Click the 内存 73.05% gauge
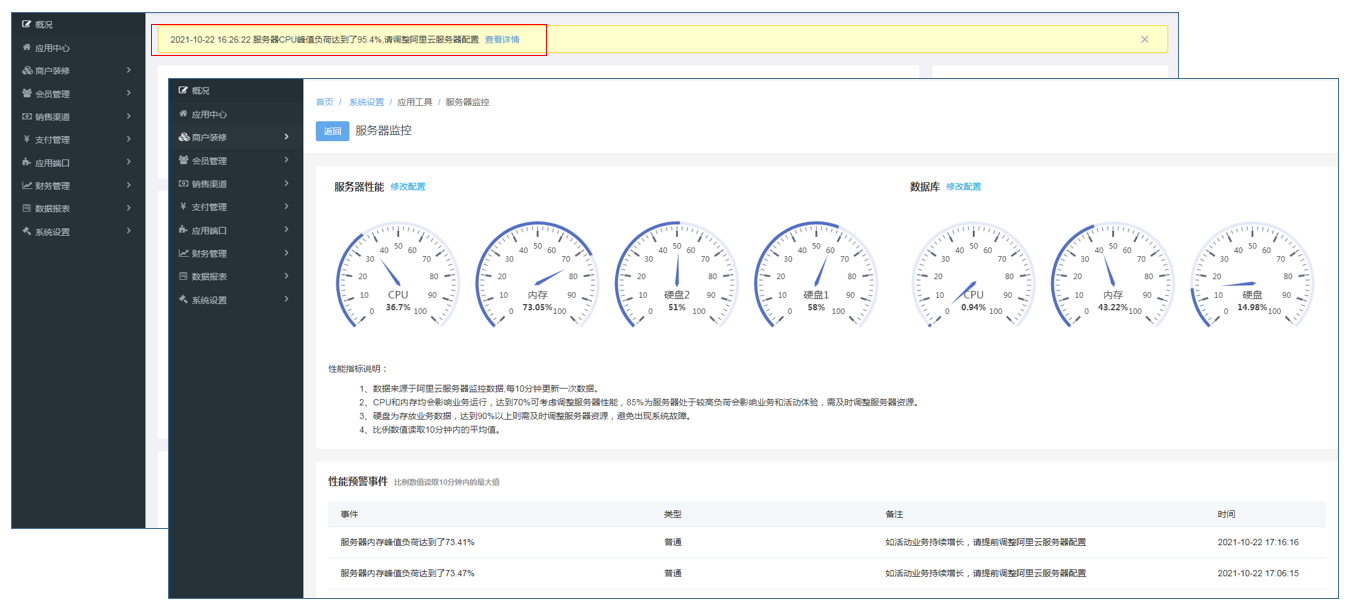1353x612 pixels. 537,270
